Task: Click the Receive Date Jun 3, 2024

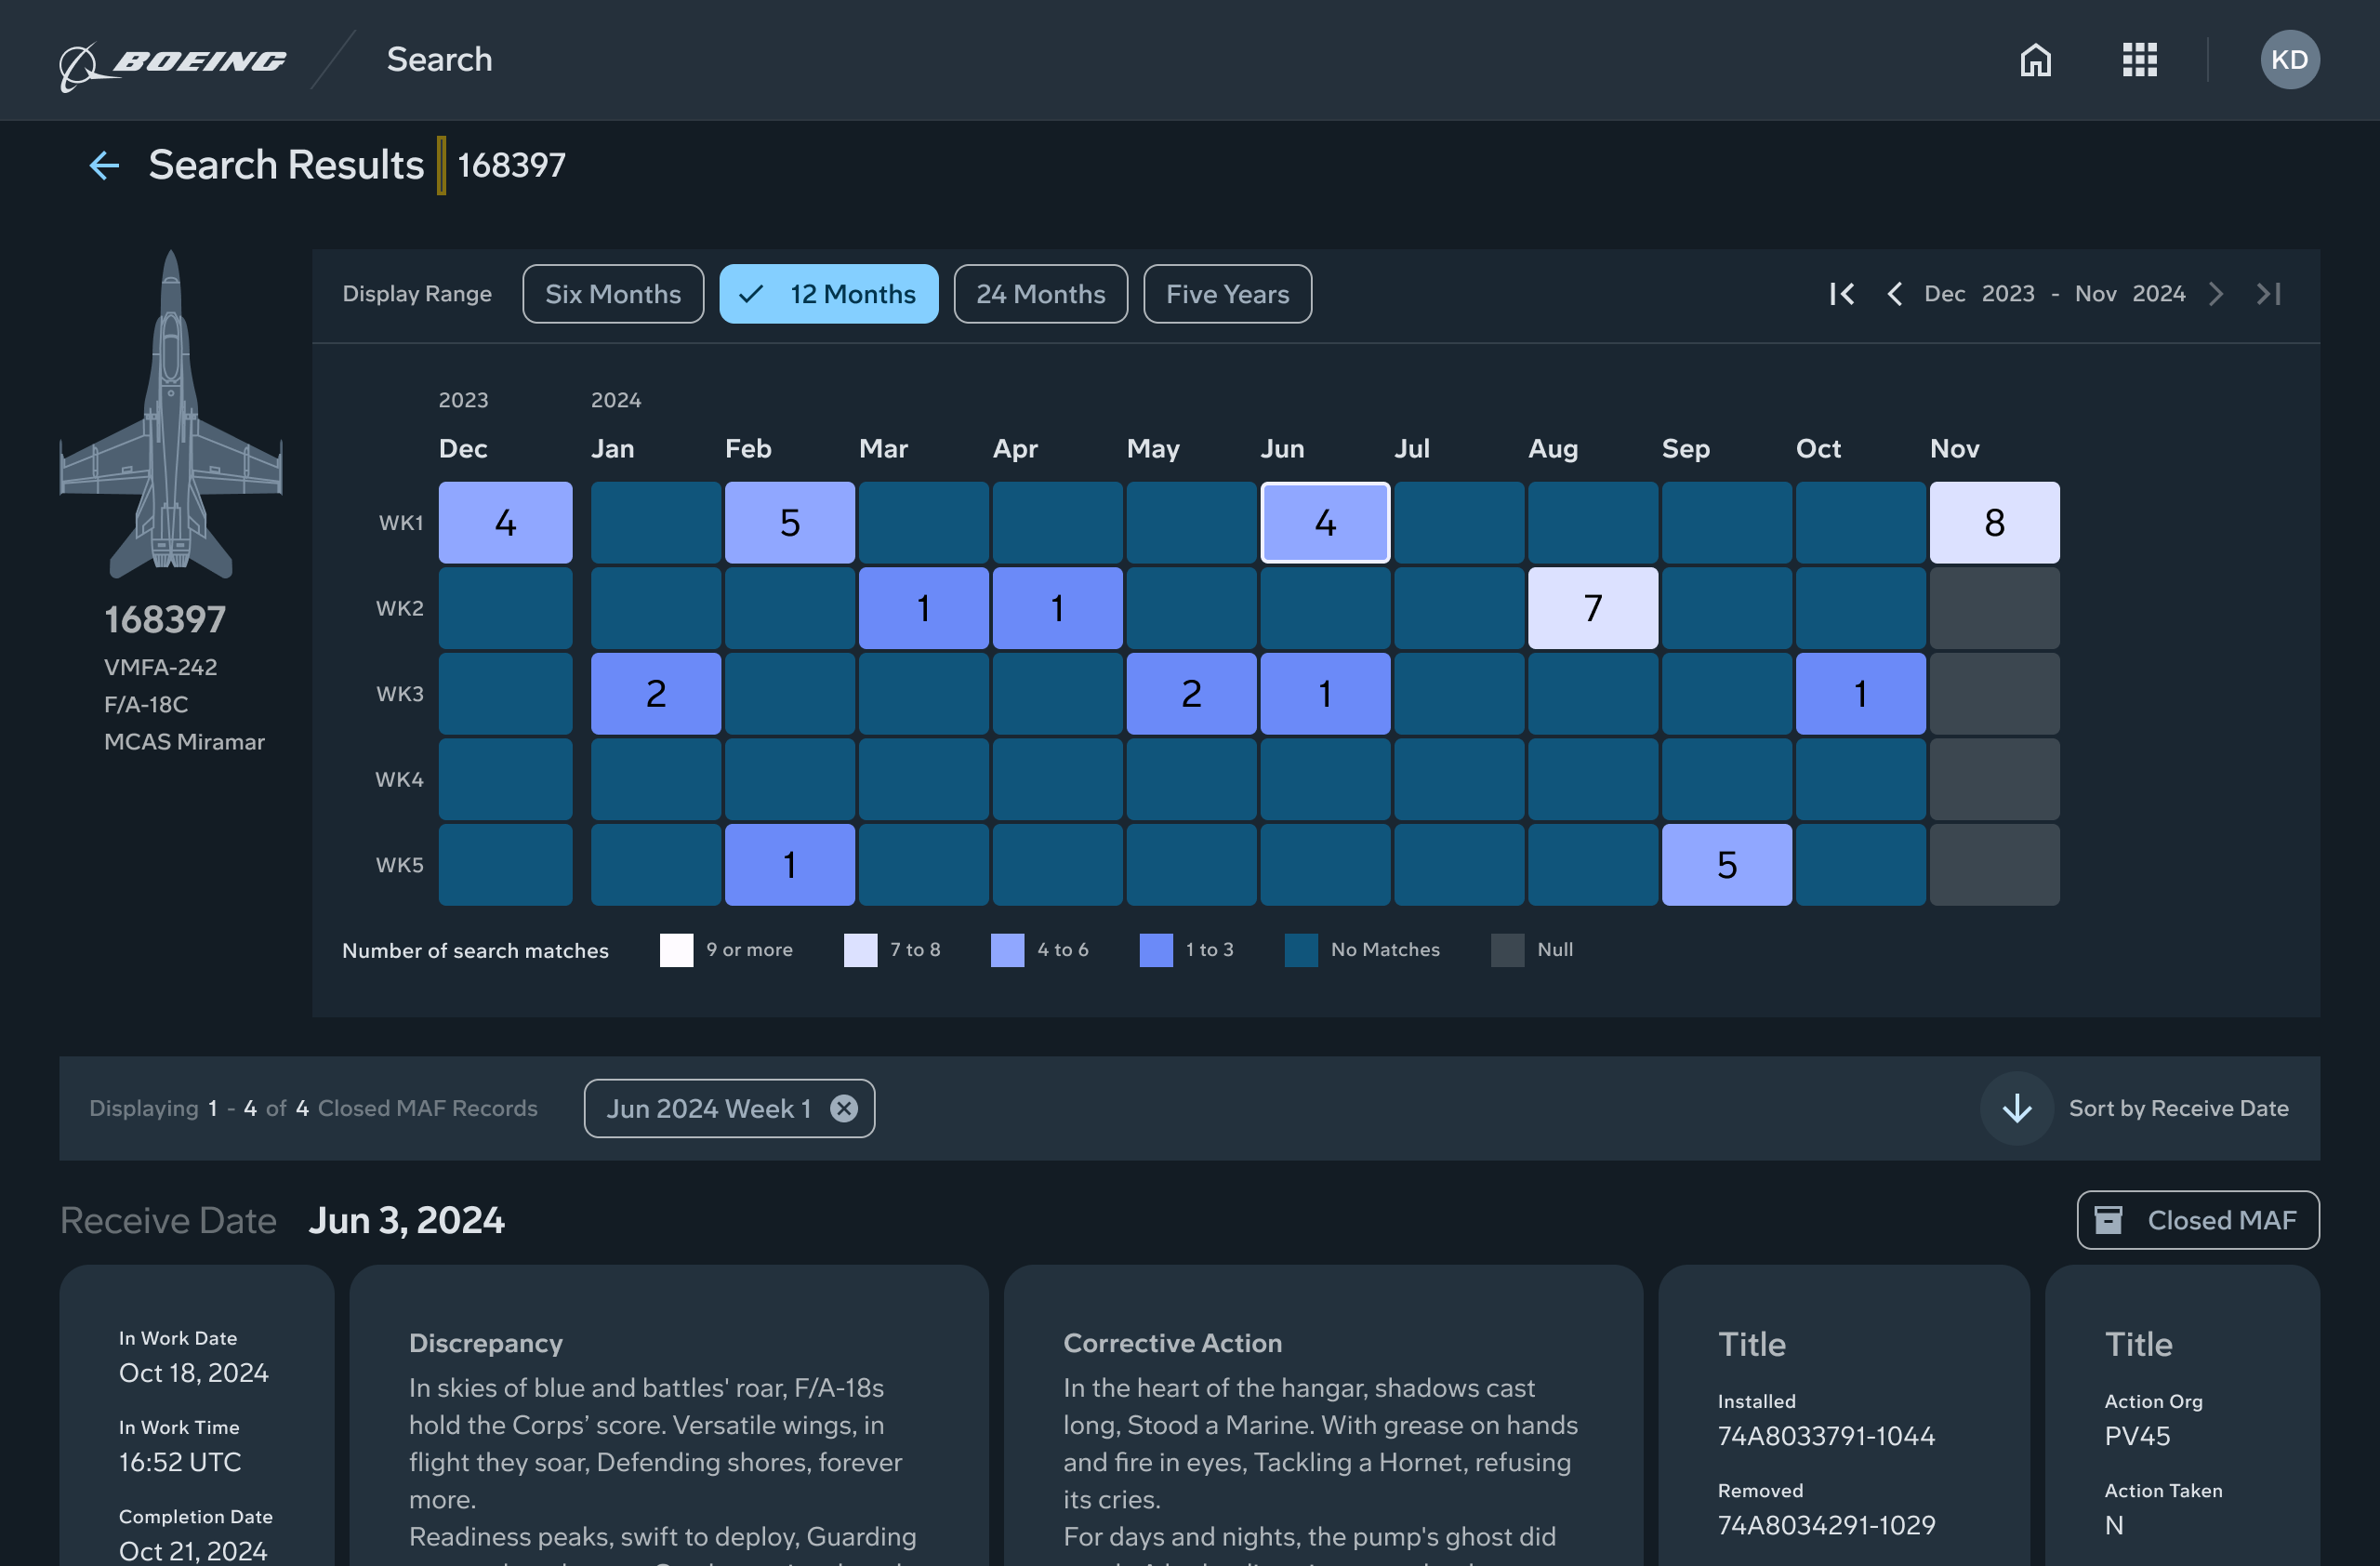Action: [x=407, y=1220]
